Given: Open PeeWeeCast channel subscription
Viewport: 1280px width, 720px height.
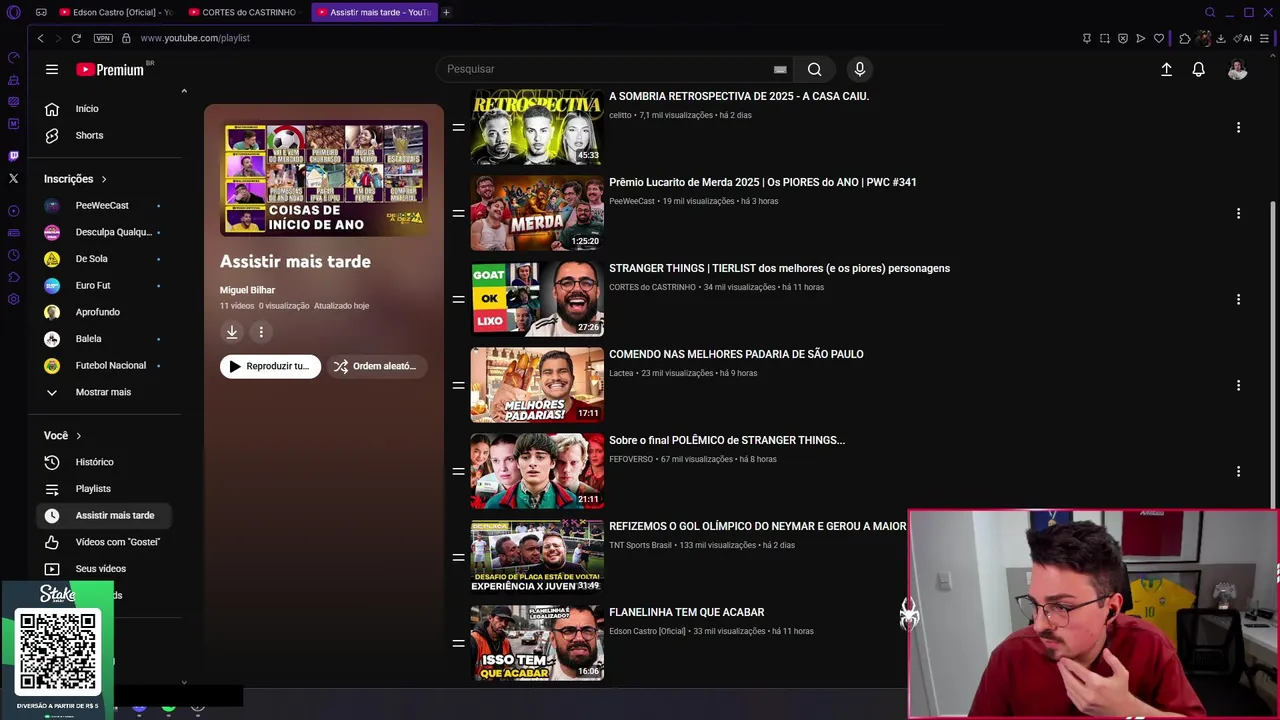Looking at the screenshot, I should (x=104, y=205).
